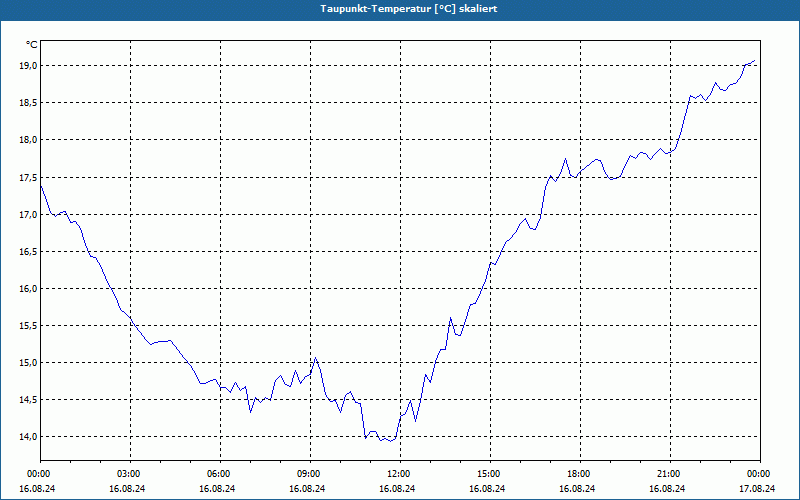Viewport: 800px width, 500px height.
Task: Select the '16,5' y-axis label
Action: tap(27, 252)
